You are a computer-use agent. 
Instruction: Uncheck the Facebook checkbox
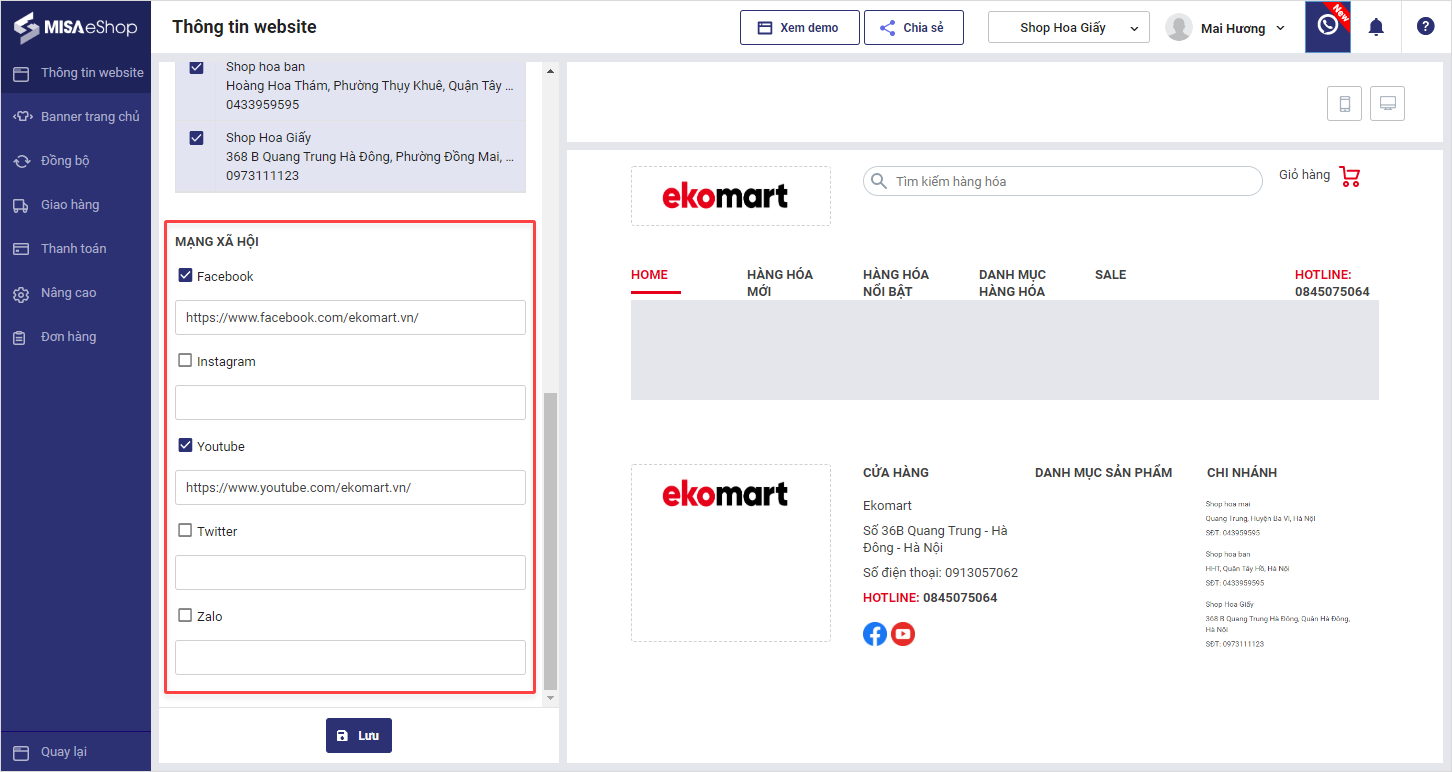(x=185, y=276)
